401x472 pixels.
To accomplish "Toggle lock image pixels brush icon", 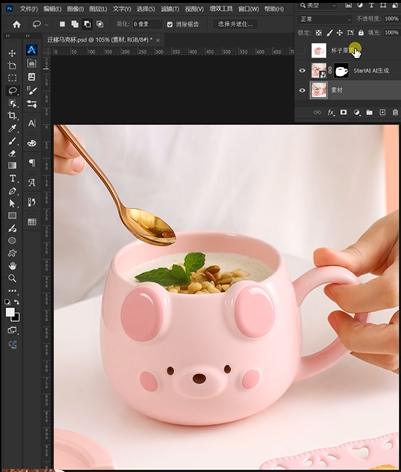I will click(x=329, y=33).
